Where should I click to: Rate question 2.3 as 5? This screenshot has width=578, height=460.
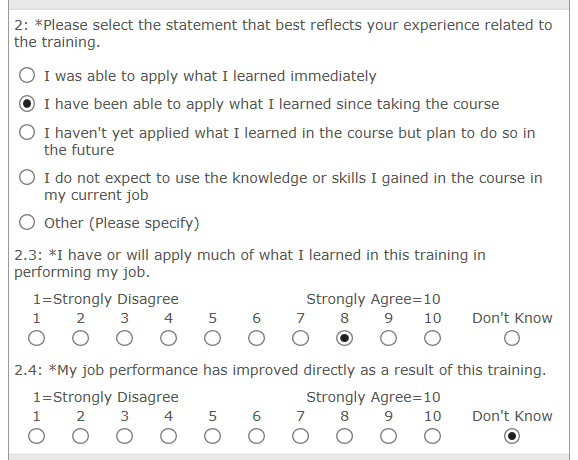(x=212, y=338)
